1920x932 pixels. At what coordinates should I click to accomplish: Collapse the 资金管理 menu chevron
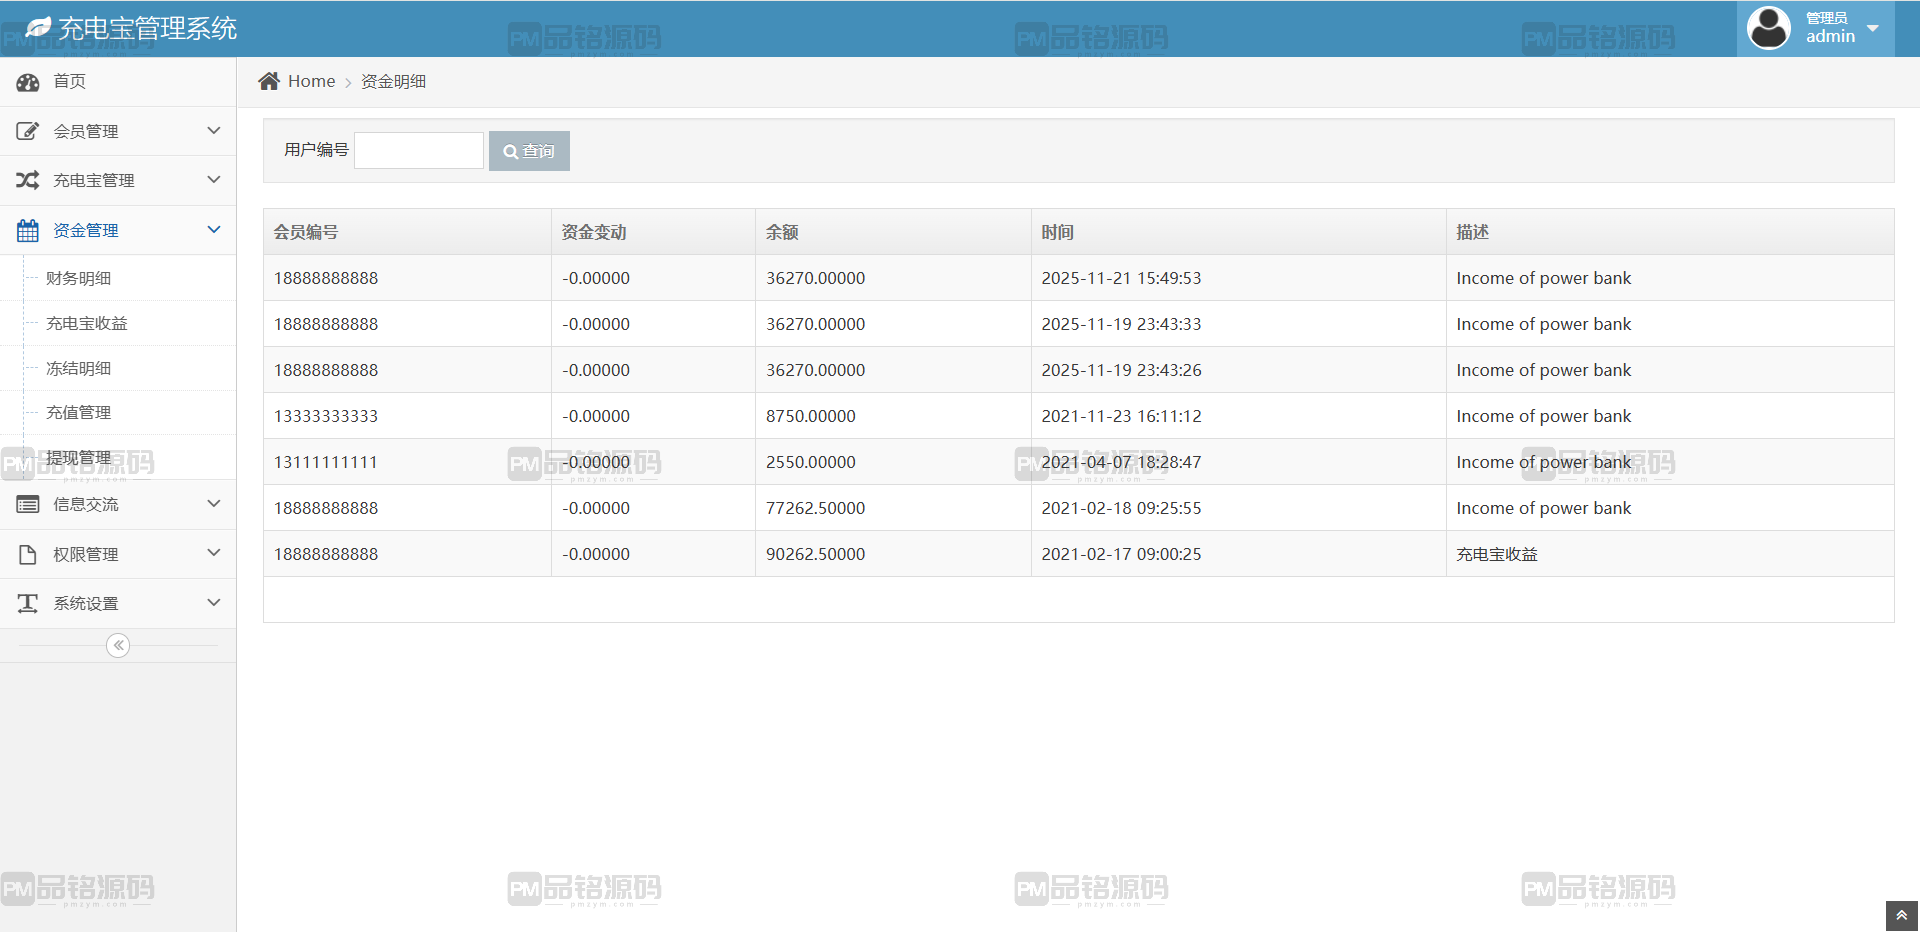click(213, 230)
